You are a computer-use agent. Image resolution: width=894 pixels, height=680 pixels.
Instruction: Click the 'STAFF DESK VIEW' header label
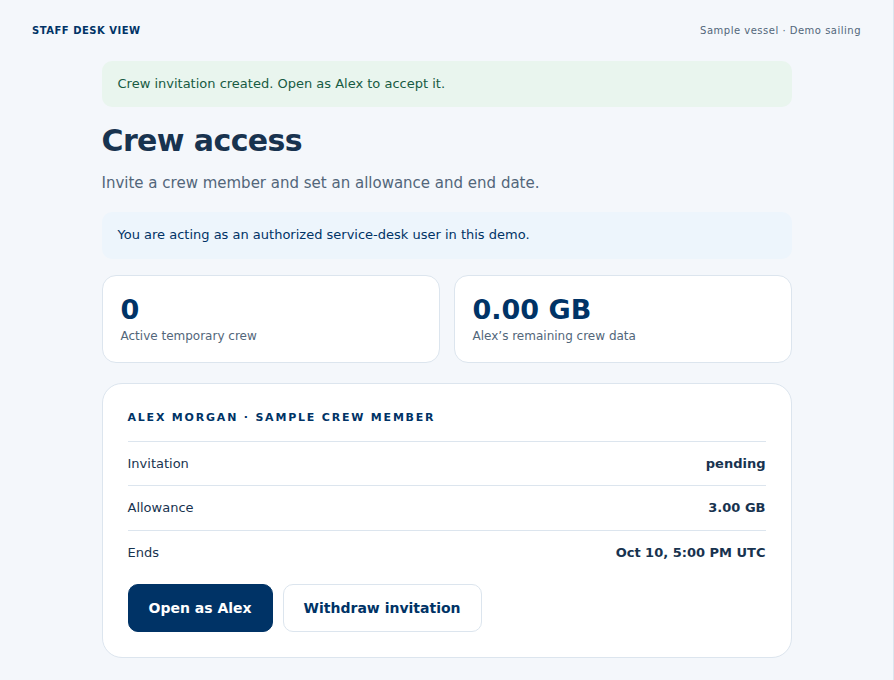pyautogui.click(x=86, y=30)
